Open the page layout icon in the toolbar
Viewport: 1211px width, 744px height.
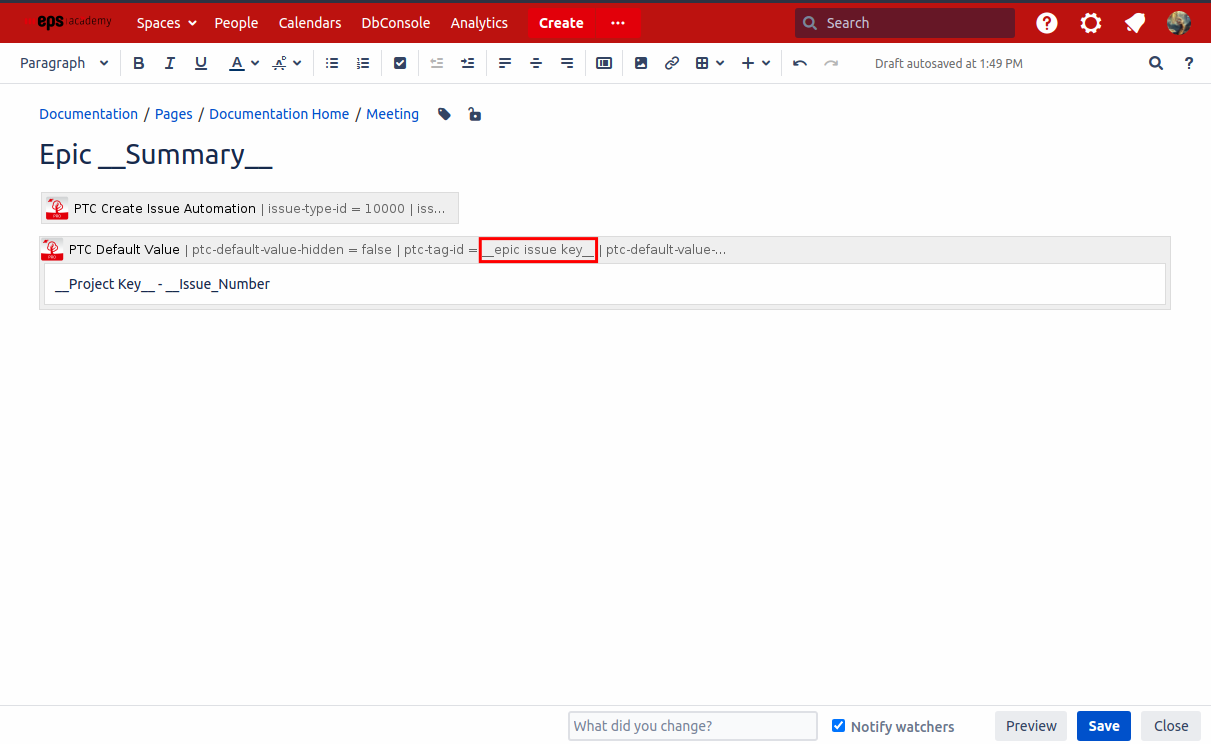[604, 62]
